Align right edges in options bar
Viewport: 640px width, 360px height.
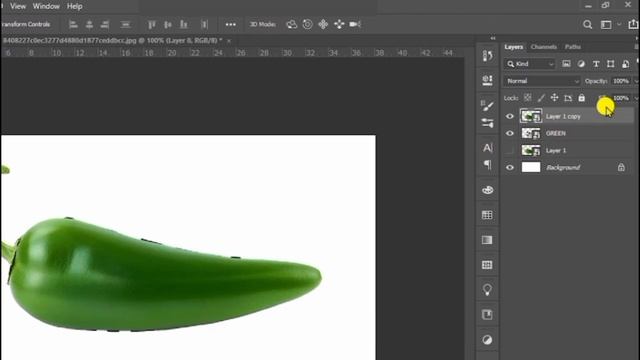click(105, 24)
